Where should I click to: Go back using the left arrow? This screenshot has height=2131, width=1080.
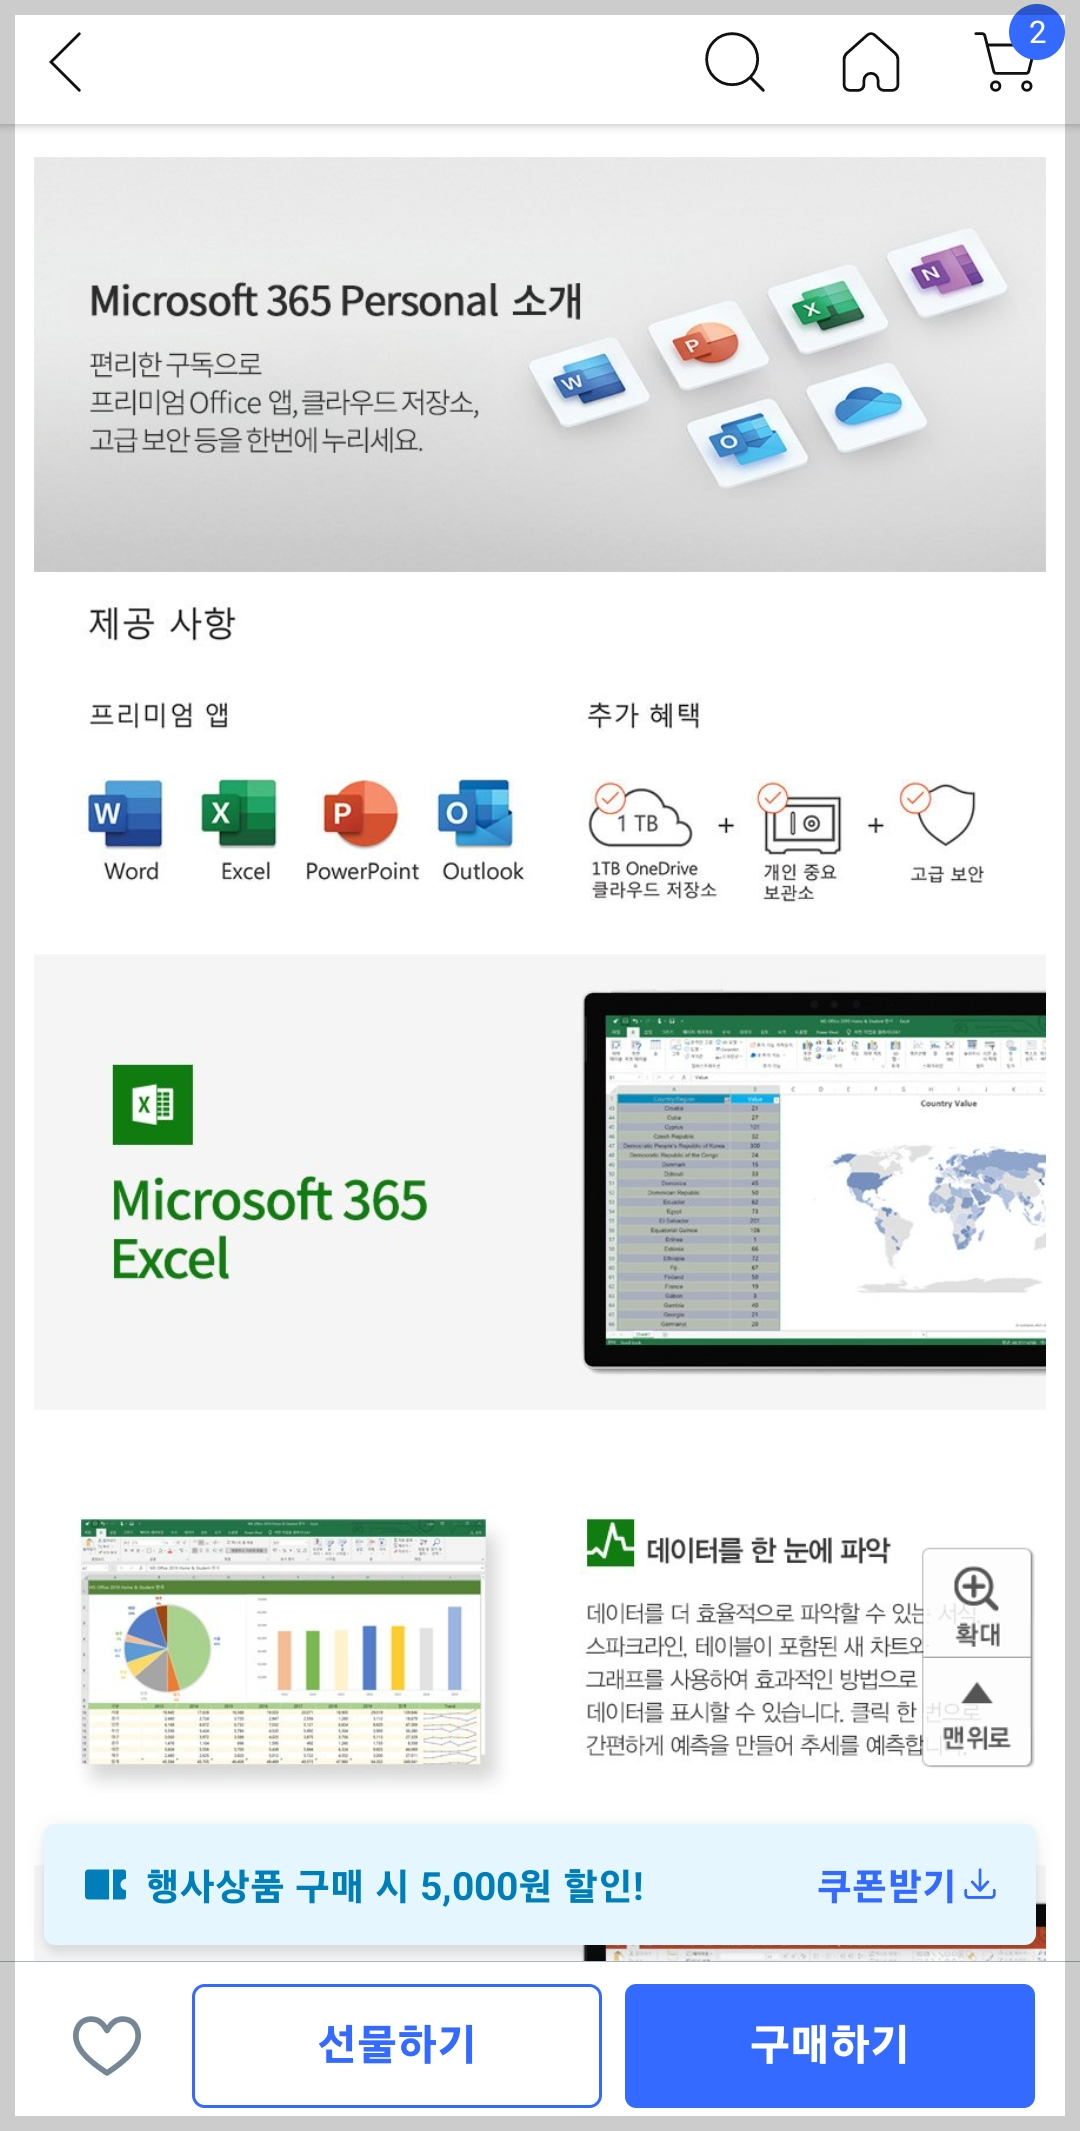66,62
